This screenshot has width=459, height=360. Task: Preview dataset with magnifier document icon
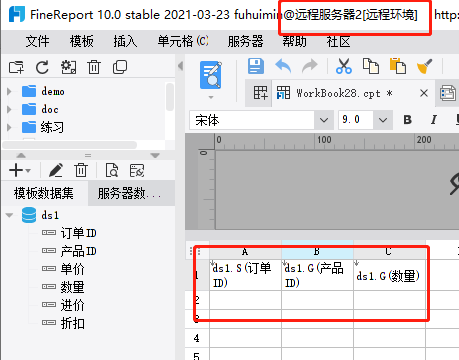(112, 170)
